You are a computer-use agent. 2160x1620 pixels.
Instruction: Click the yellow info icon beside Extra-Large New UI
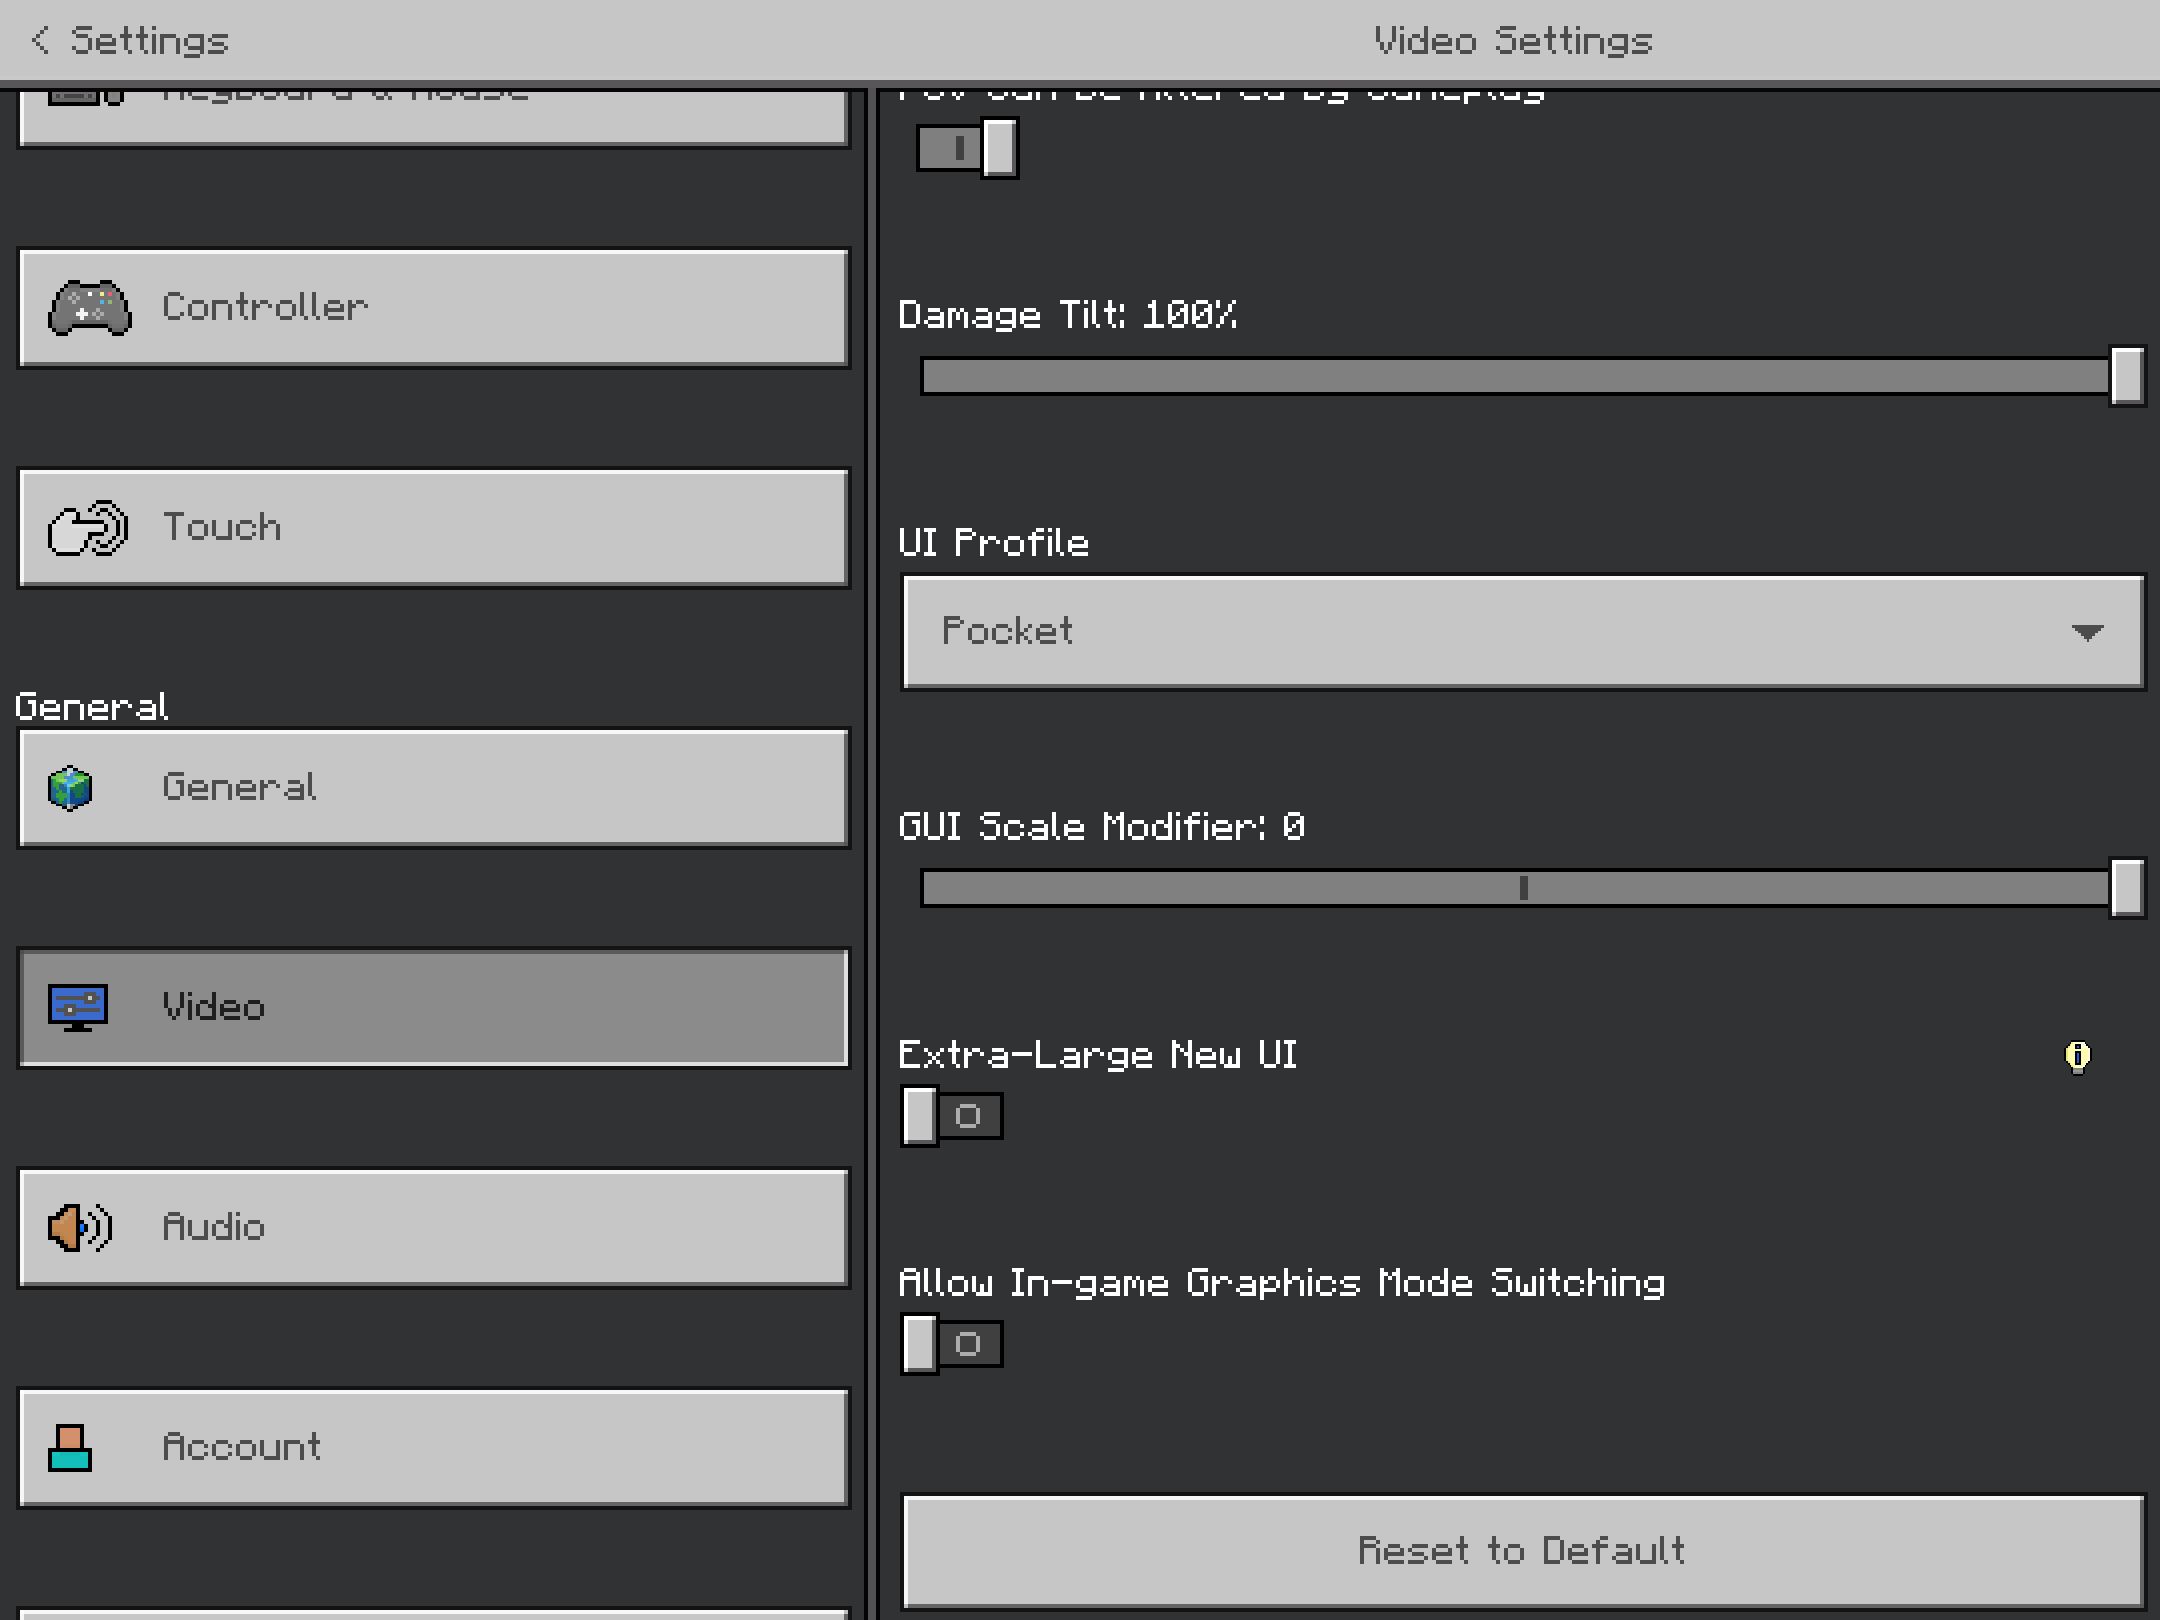[x=2077, y=1056]
